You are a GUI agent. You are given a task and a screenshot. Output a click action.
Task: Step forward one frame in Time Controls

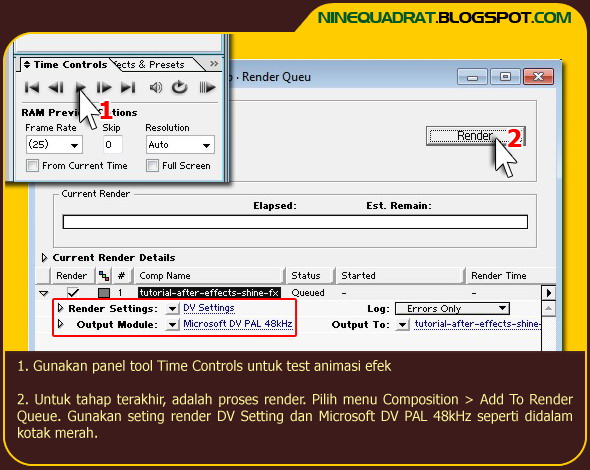104,88
